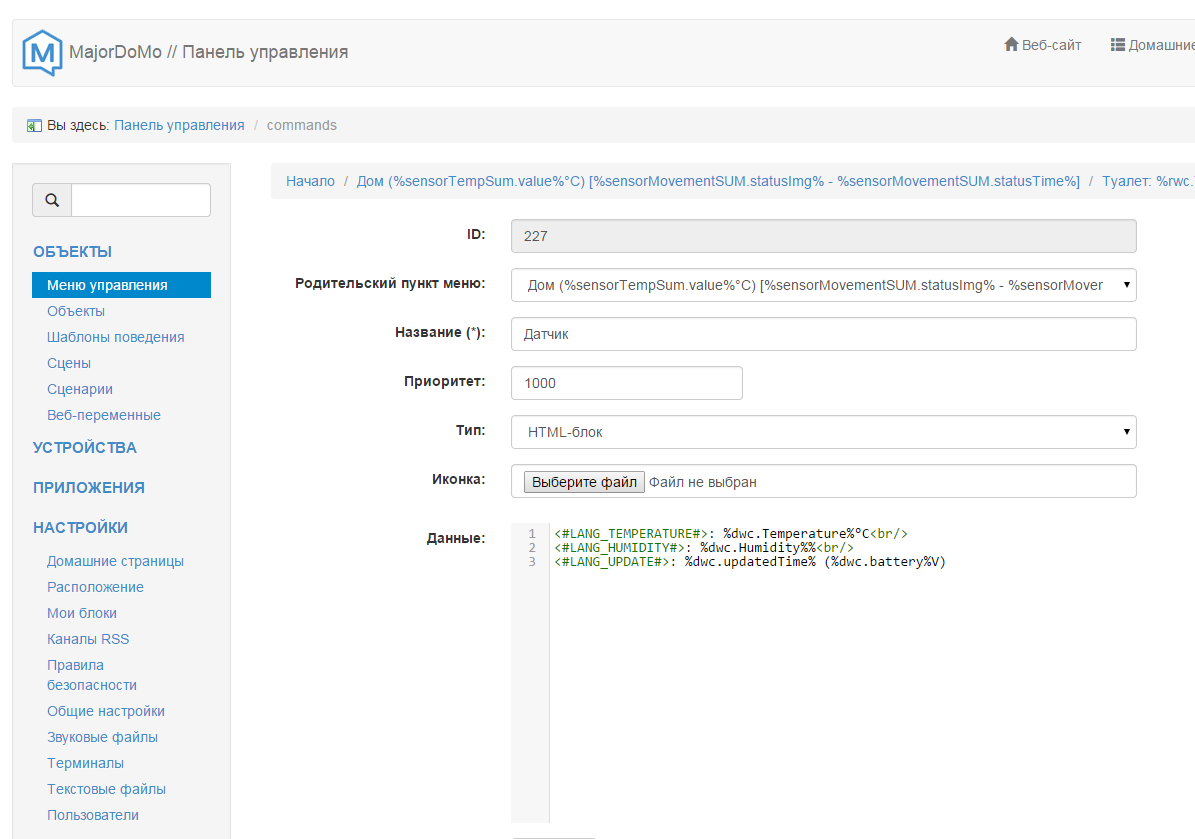Expand the УСТРОЙСТВА sidebar section
Viewport: 1195px width, 839px height.
(85, 447)
